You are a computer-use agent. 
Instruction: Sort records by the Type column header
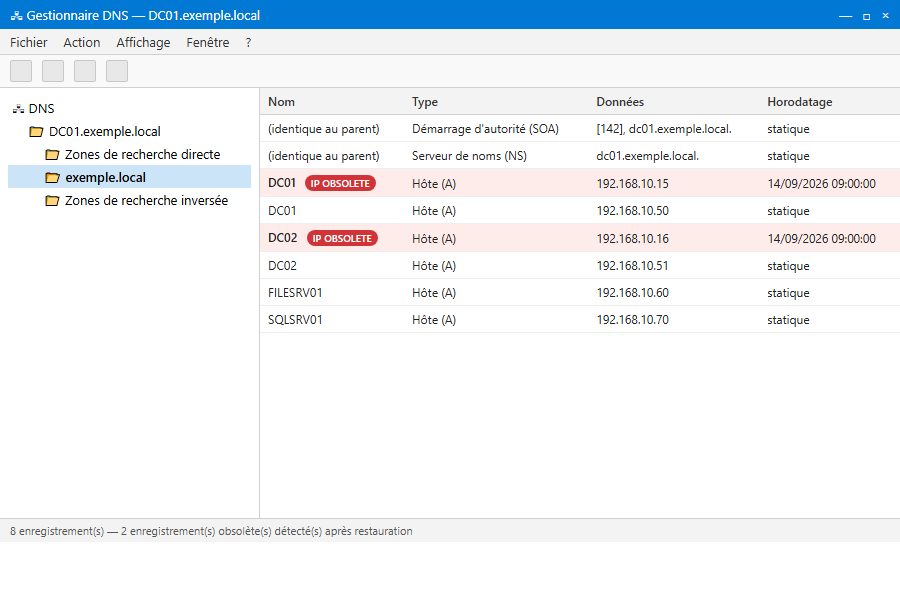425,102
